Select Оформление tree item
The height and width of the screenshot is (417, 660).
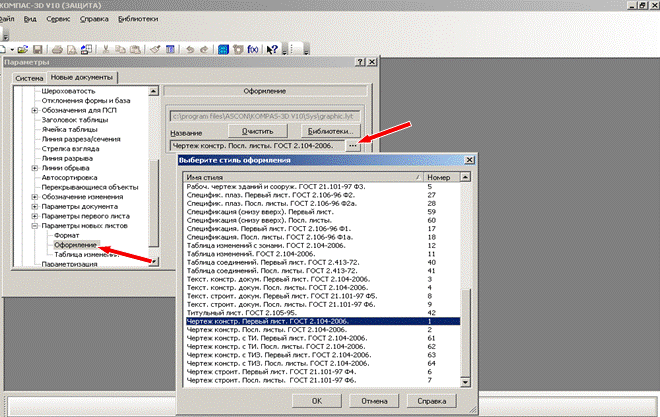(x=75, y=245)
